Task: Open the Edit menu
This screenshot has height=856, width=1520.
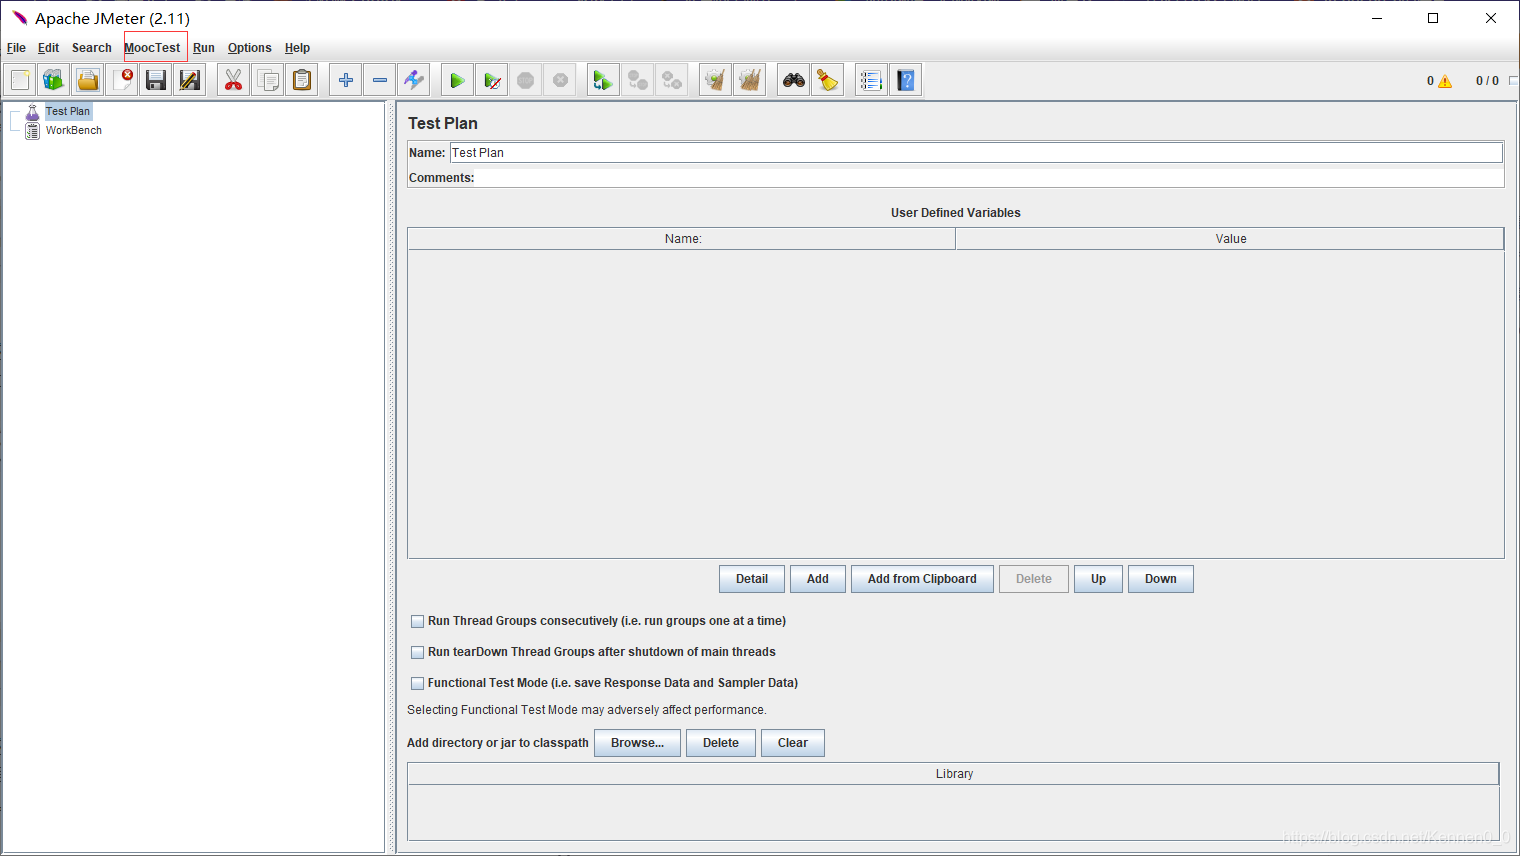Action: (x=49, y=48)
